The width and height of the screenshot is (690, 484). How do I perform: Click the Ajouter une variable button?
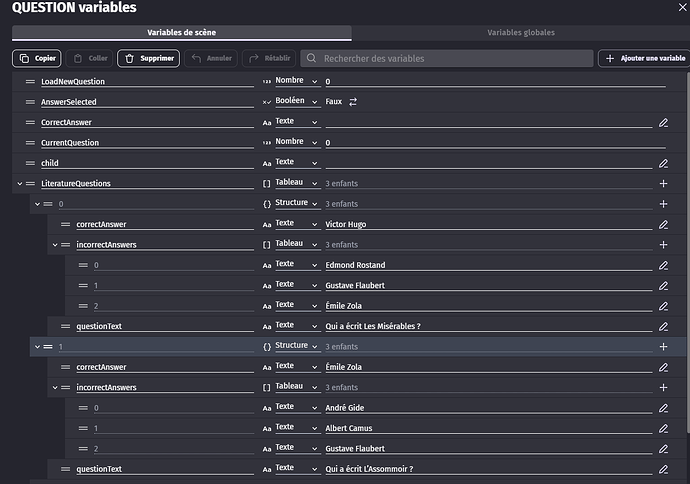[643, 59]
